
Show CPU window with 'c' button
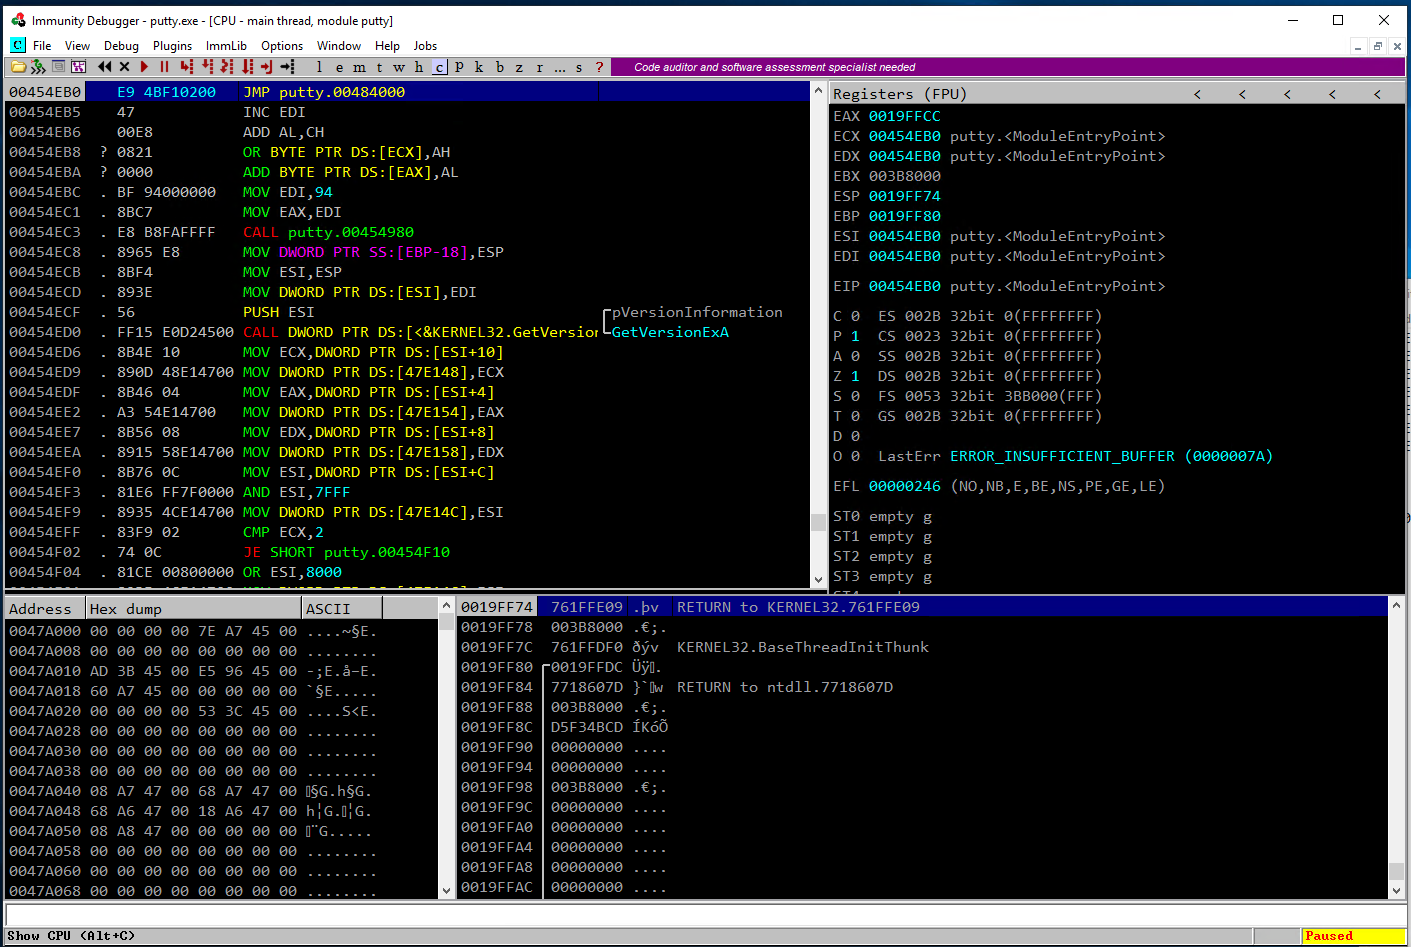439,67
